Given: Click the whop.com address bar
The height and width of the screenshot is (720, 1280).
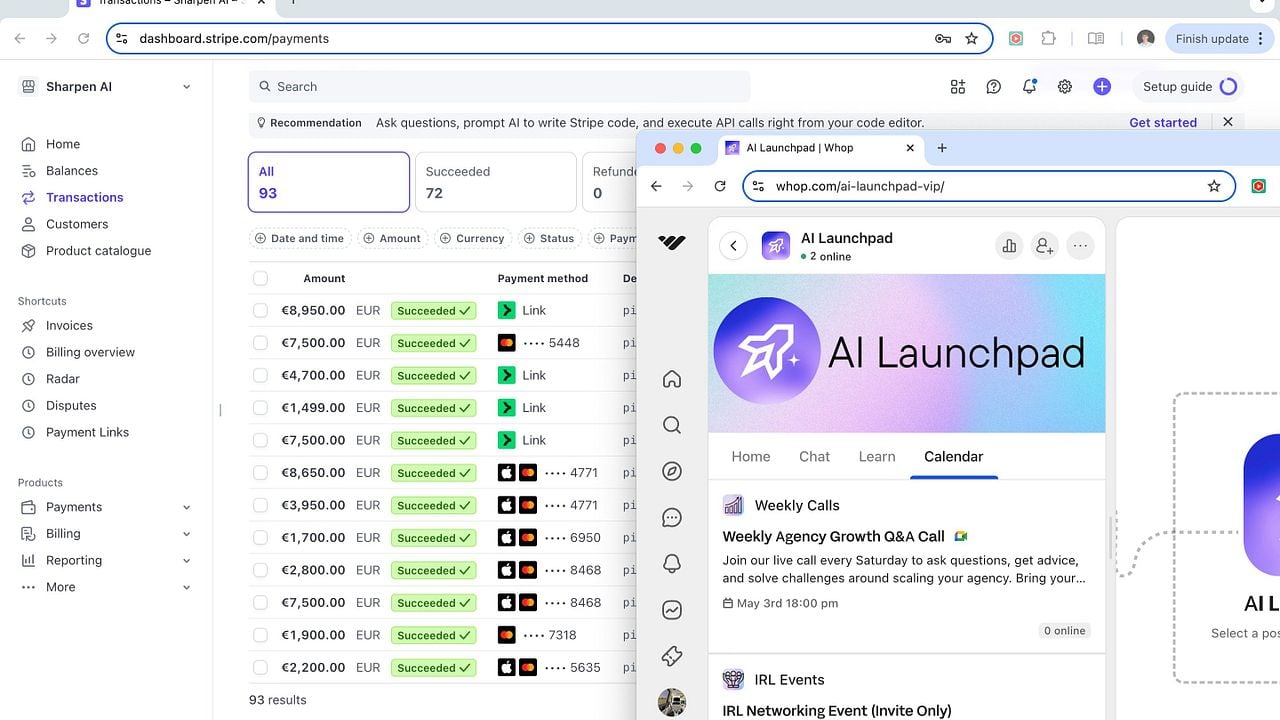Looking at the screenshot, I should tap(989, 186).
